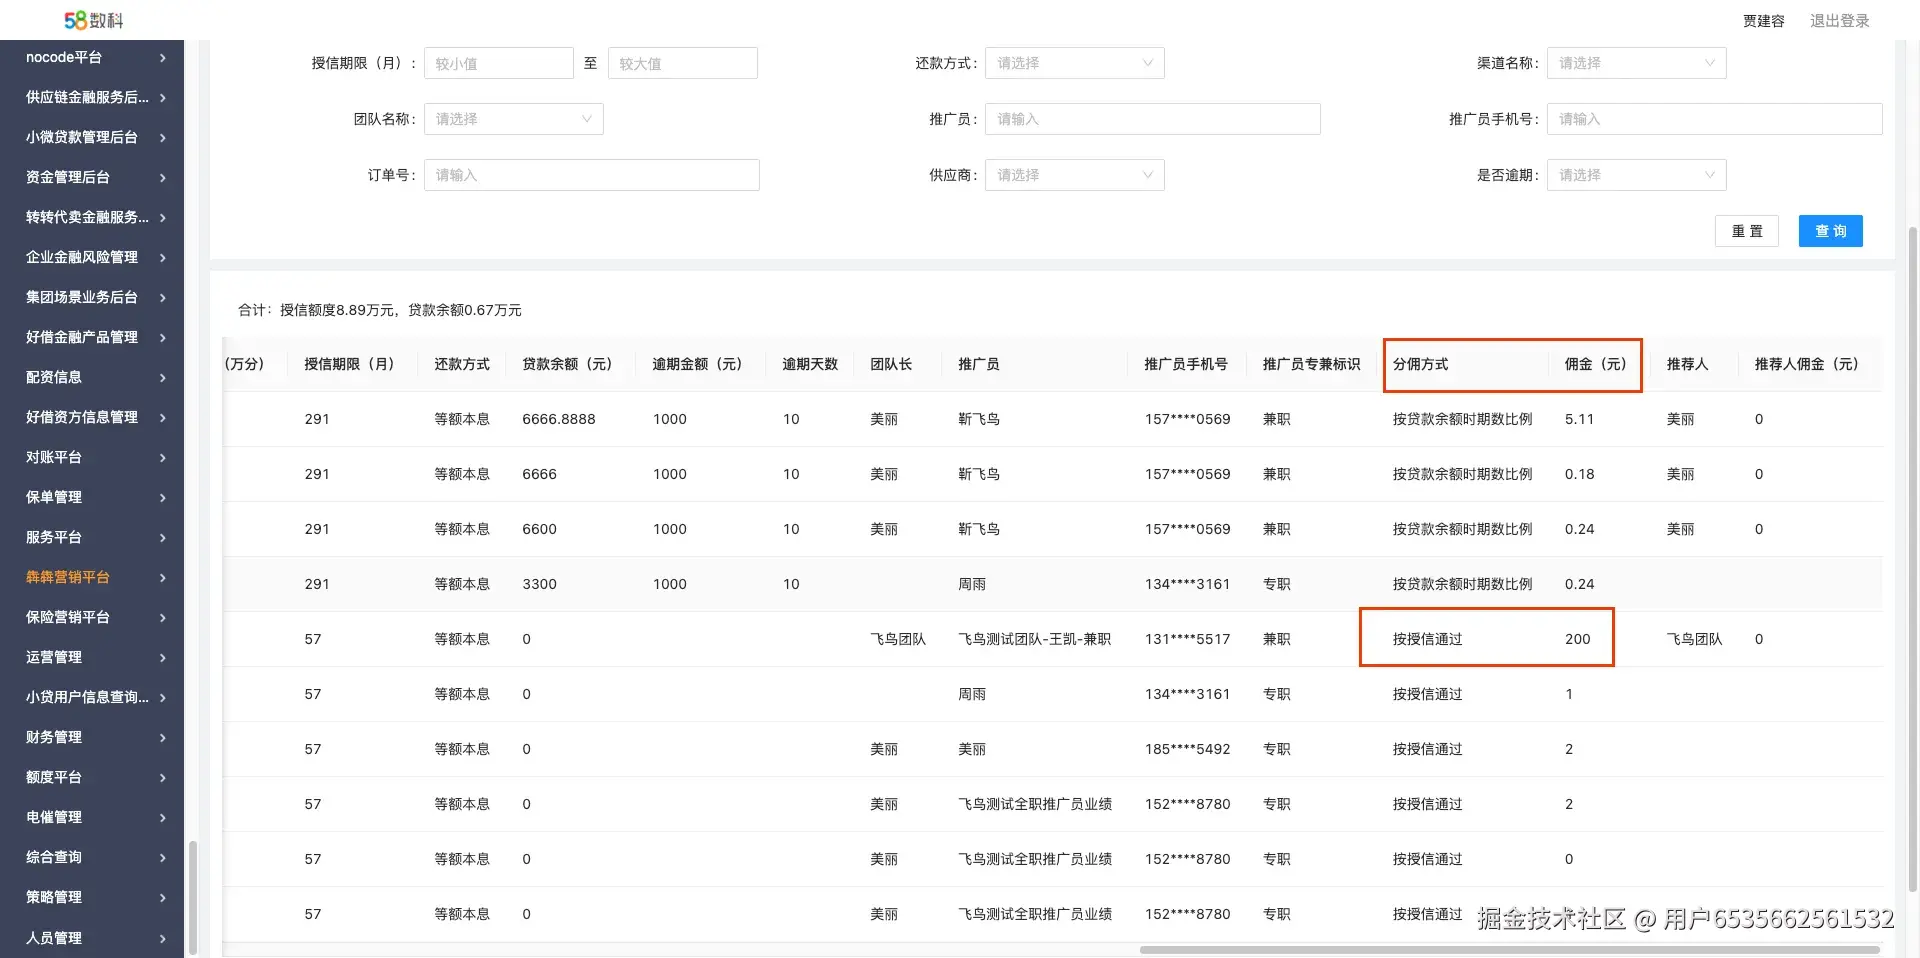1920x958 pixels.
Task: Click the username 贾建容
Action: [x=1764, y=21]
